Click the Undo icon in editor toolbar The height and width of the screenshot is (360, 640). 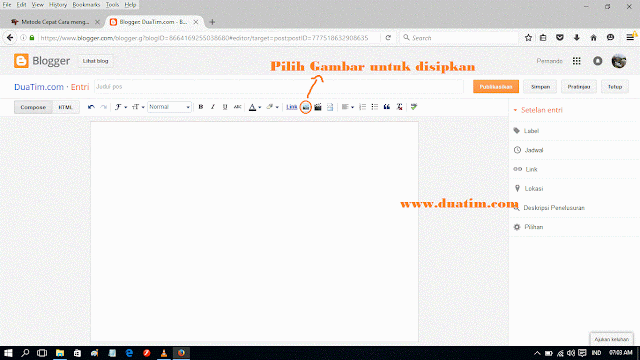[x=91, y=107]
